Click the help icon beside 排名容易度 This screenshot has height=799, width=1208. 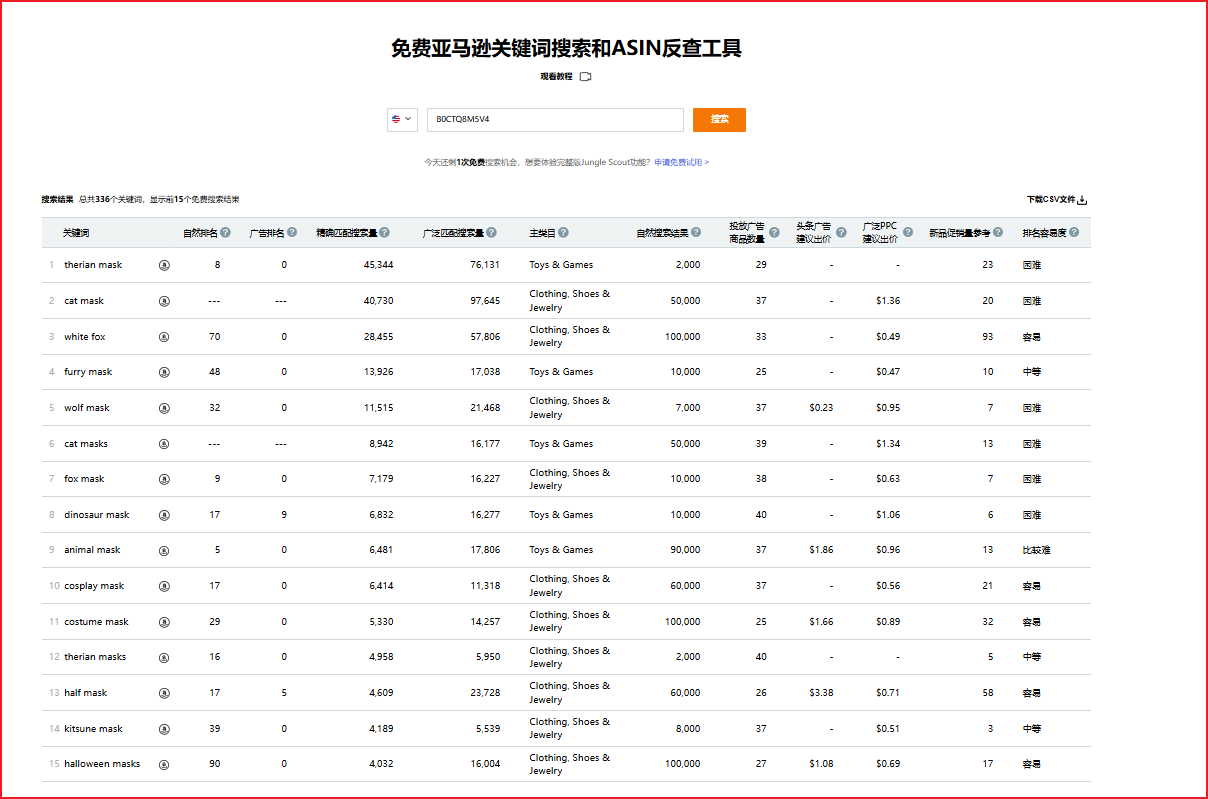tap(1074, 233)
